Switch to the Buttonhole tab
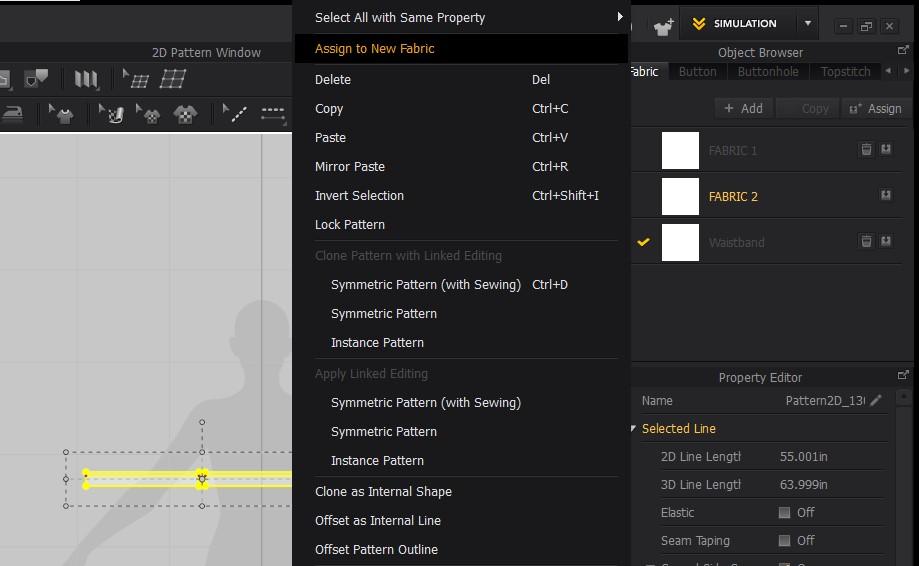 click(x=768, y=72)
